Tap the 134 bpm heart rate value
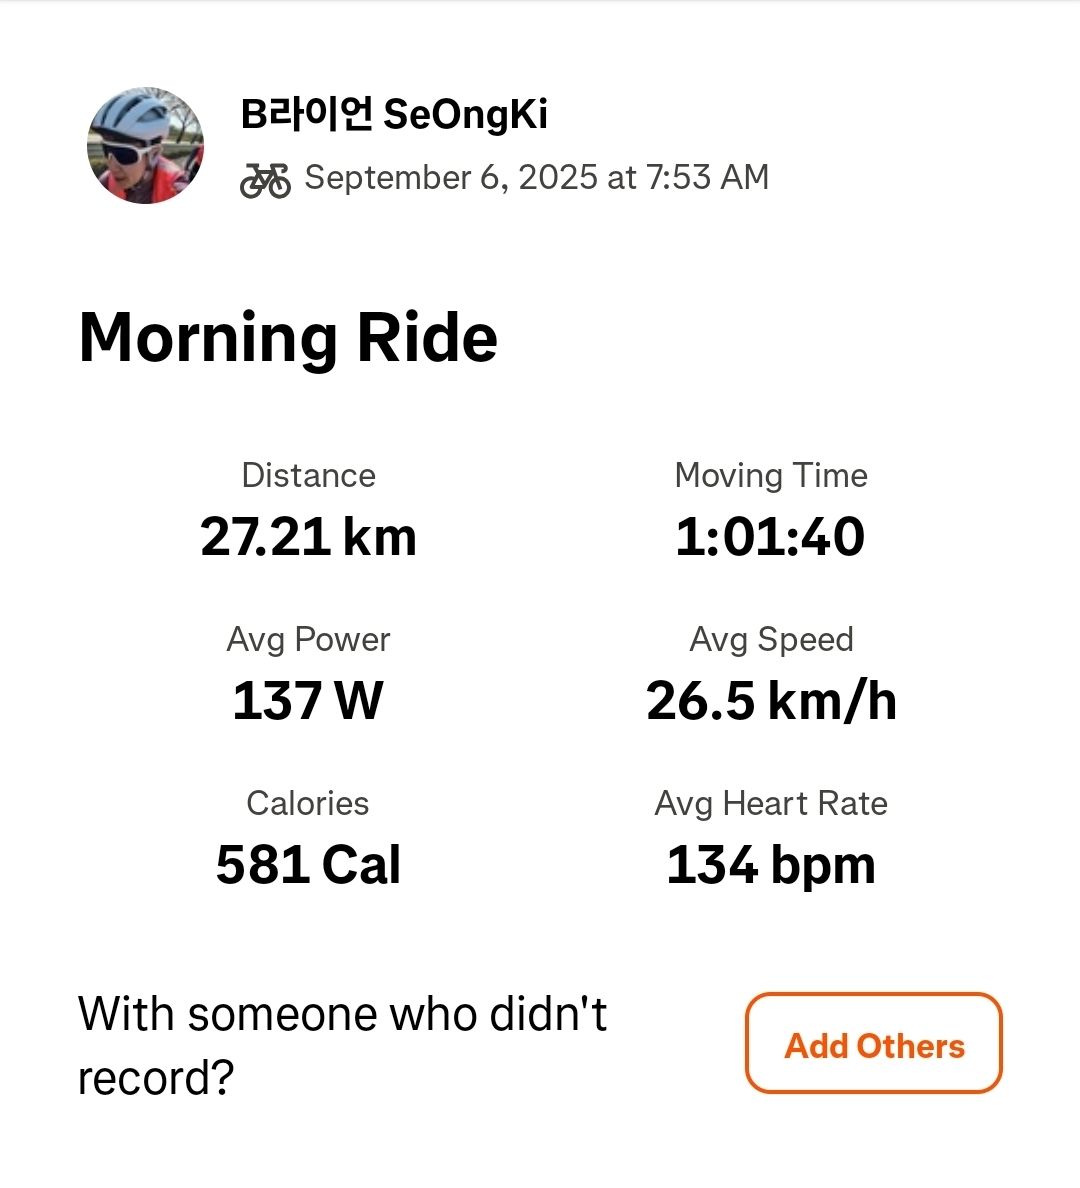Image resolution: width=1080 pixels, height=1188 pixels. click(x=771, y=865)
